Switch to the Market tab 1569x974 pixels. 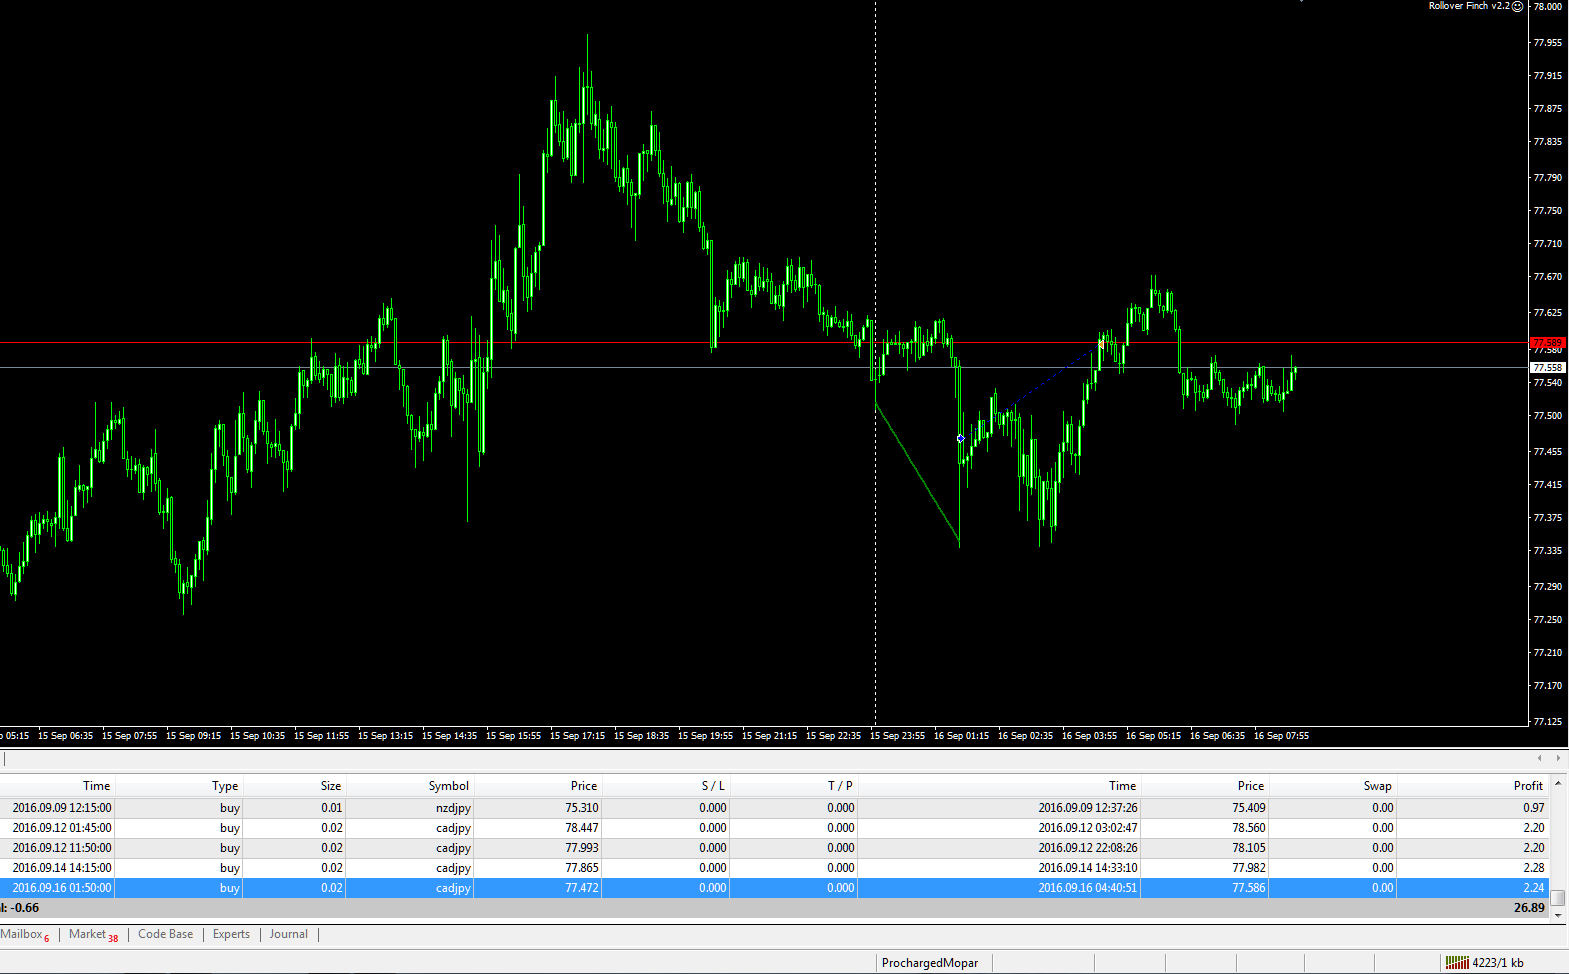(92, 934)
